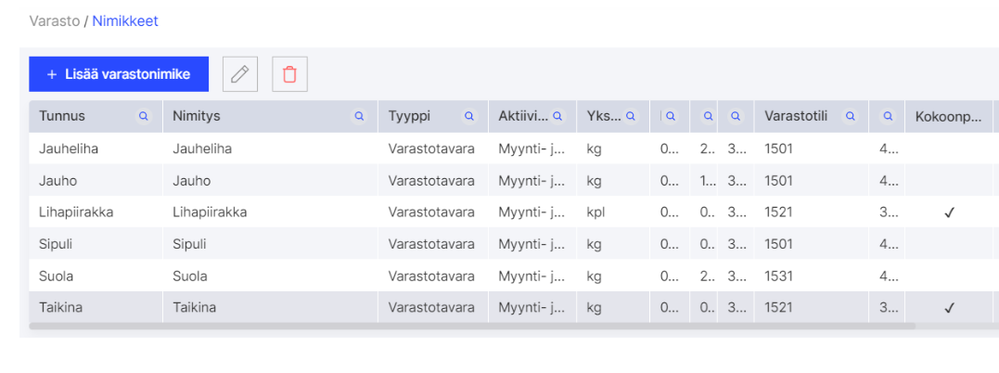
Task: Toggle Kokoonpano checkmark in Lihapiirakka row
Action: 949,212
